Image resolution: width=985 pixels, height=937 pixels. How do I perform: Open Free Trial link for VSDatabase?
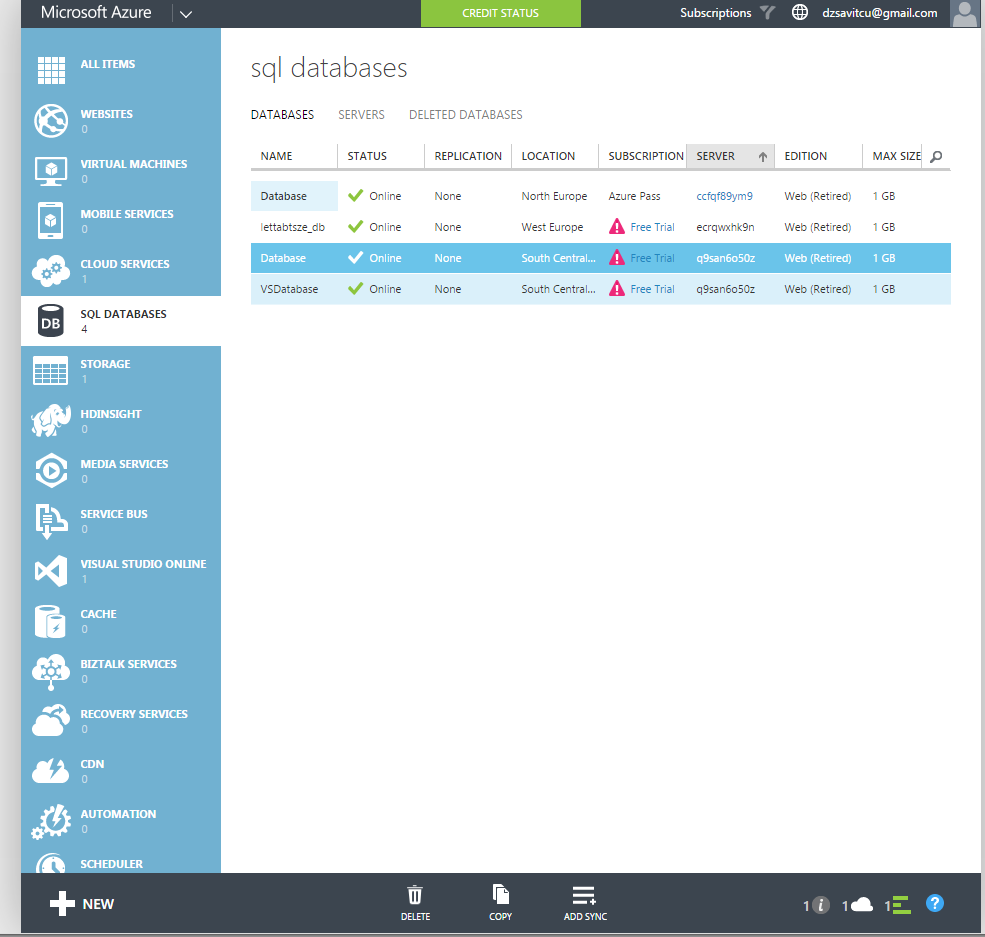coord(652,289)
